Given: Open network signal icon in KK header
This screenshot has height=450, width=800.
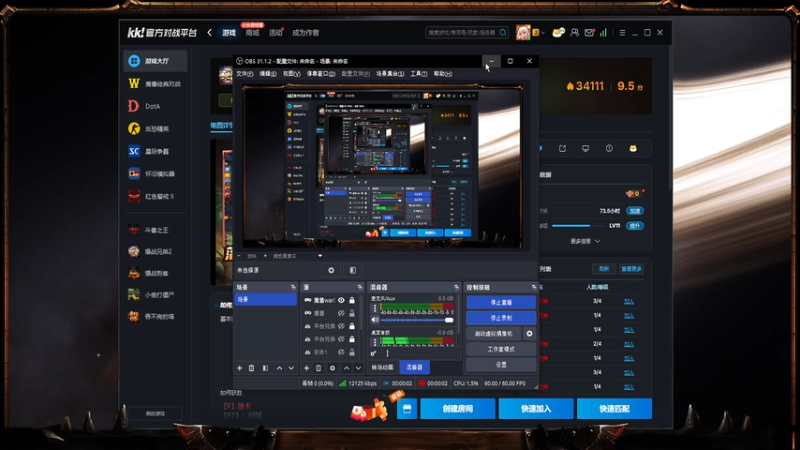Looking at the screenshot, I should point(604,33).
